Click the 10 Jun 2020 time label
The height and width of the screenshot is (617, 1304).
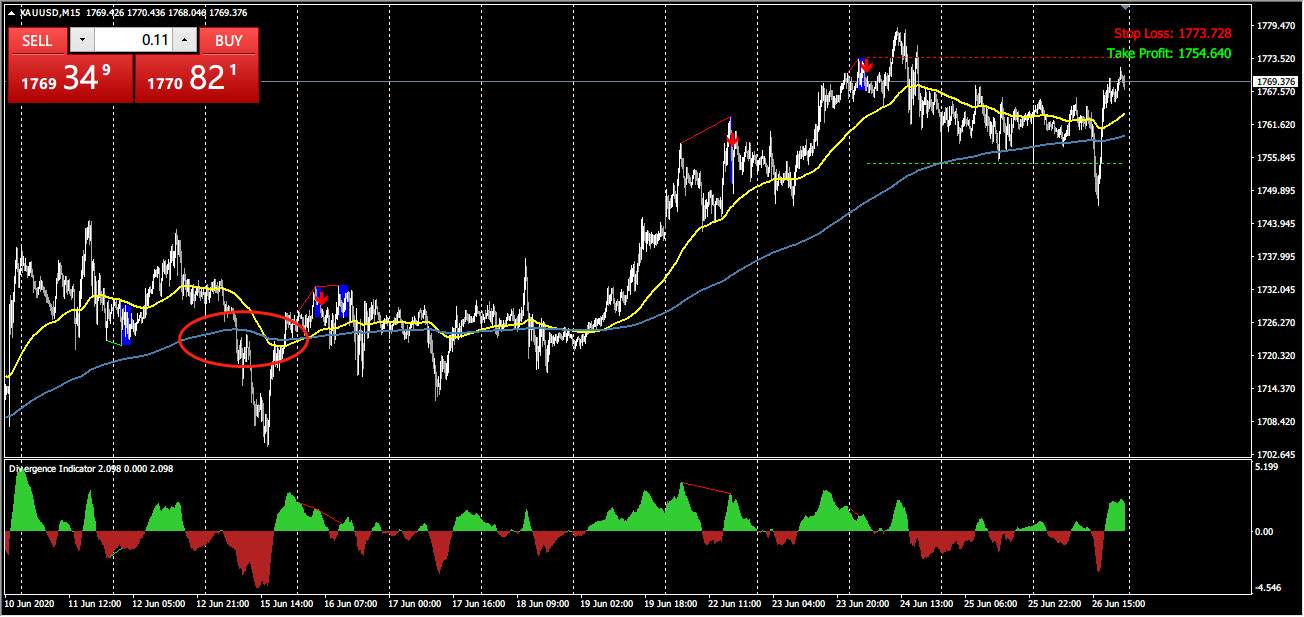point(29,605)
